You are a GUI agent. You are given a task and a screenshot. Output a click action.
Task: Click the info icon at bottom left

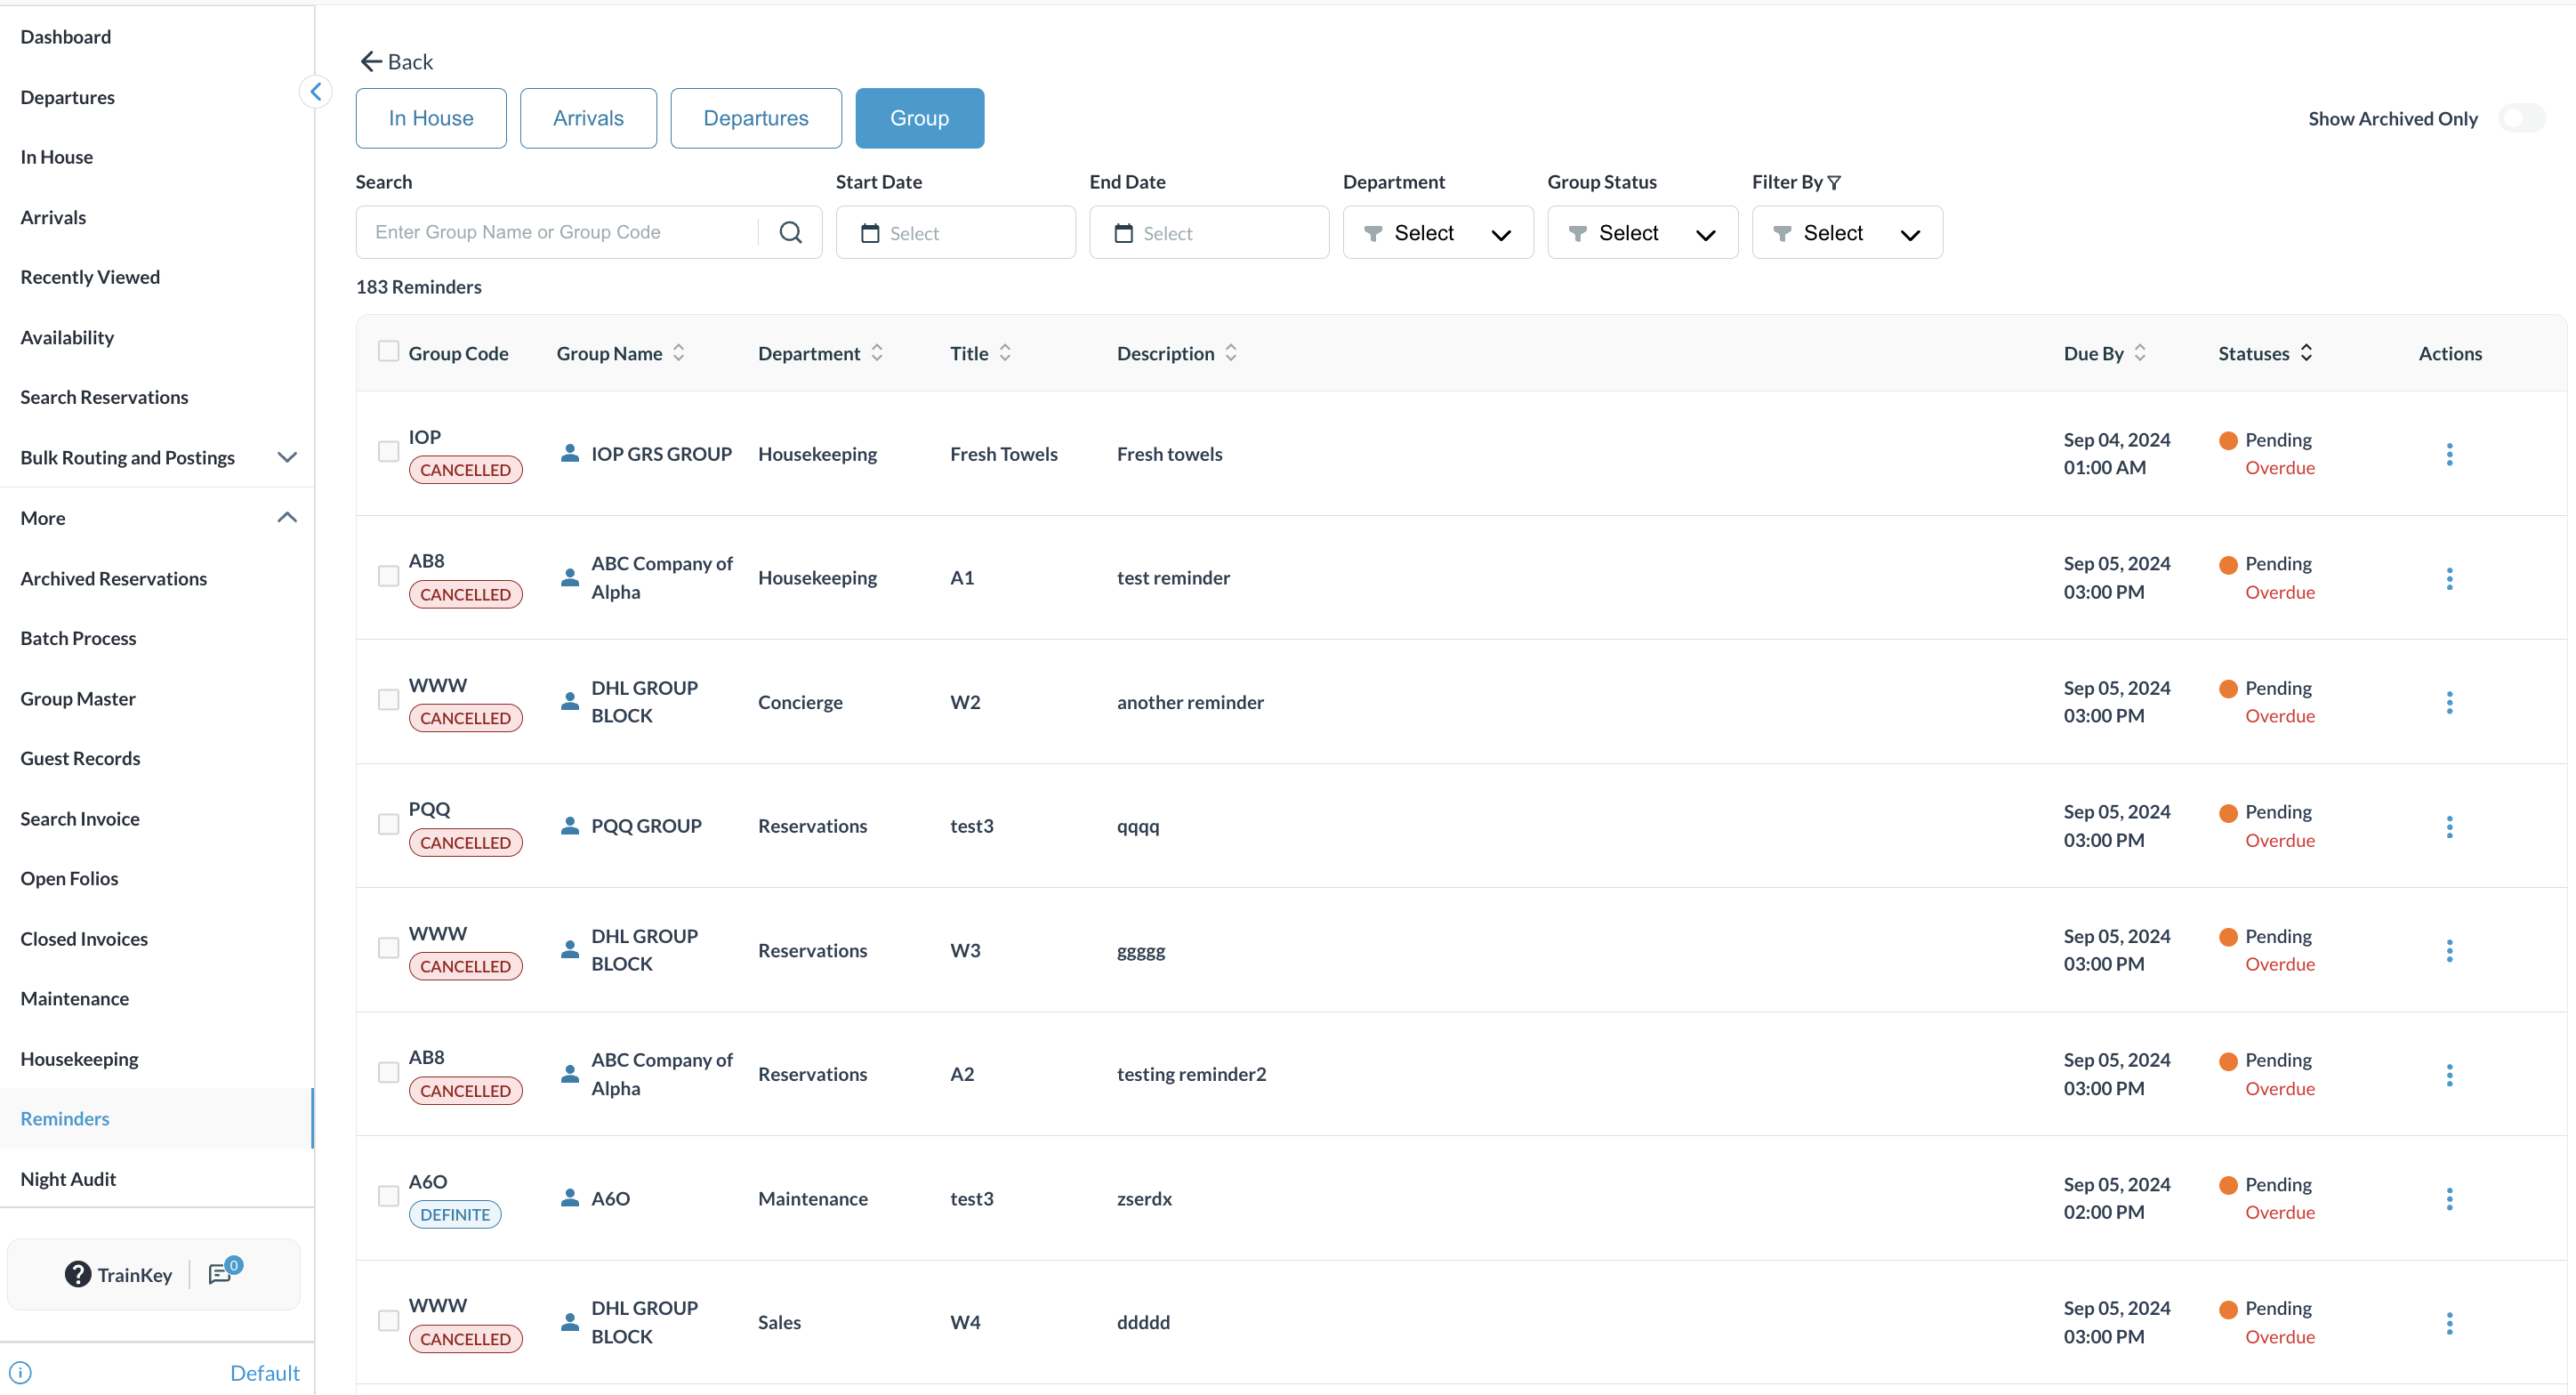(20, 1372)
